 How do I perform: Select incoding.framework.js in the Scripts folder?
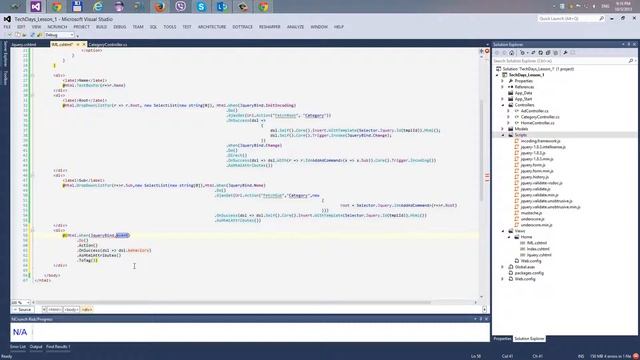click(540, 141)
